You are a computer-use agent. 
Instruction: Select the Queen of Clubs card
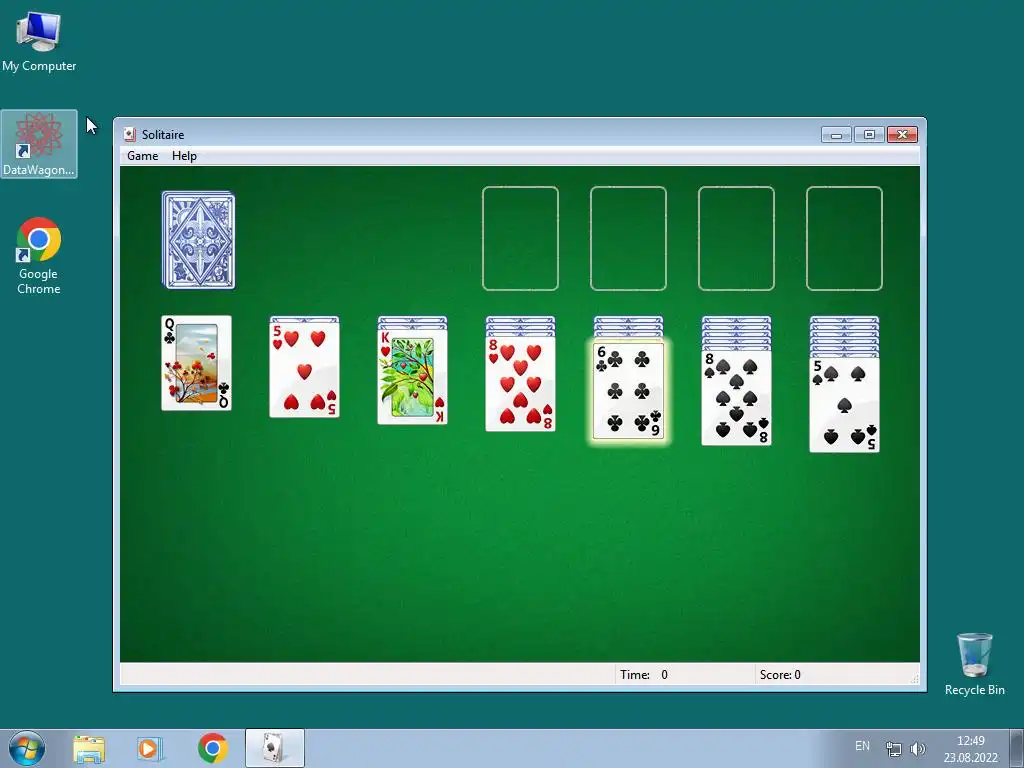click(x=197, y=363)
